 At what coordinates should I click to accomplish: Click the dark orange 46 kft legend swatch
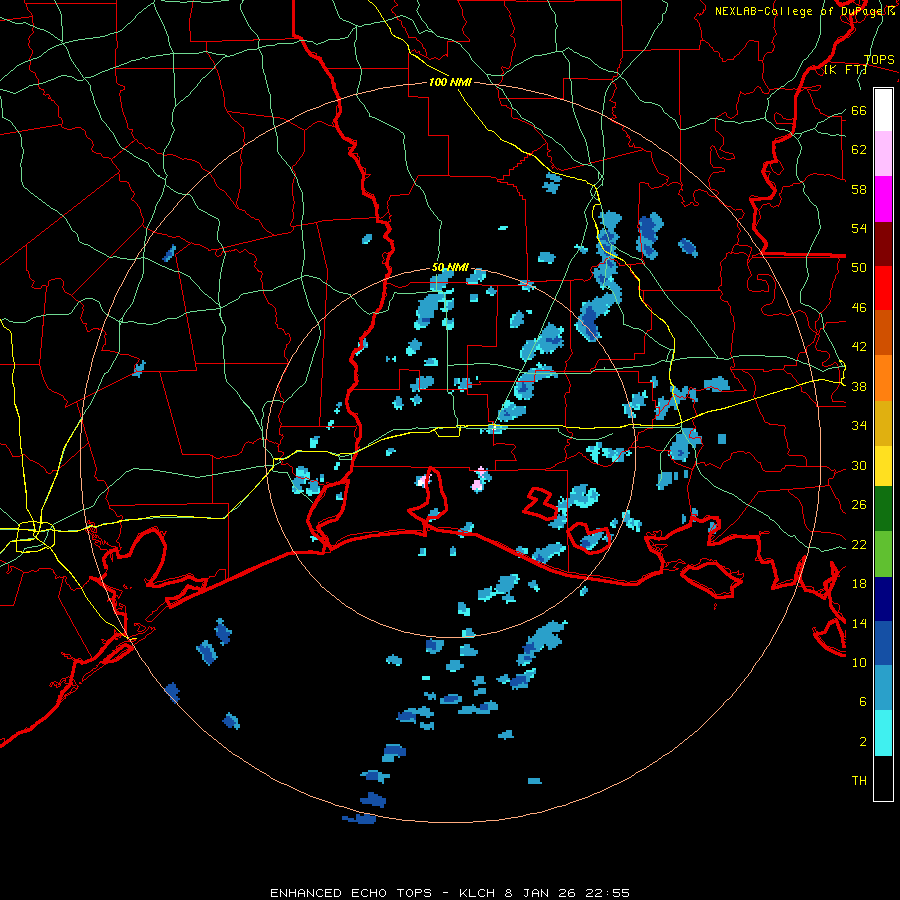coord(883,333)
